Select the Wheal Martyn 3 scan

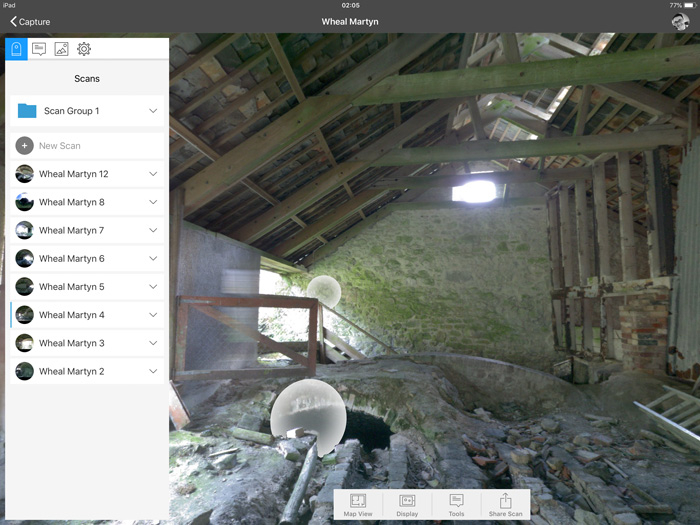pyautogui.click(x=71, y=343)
